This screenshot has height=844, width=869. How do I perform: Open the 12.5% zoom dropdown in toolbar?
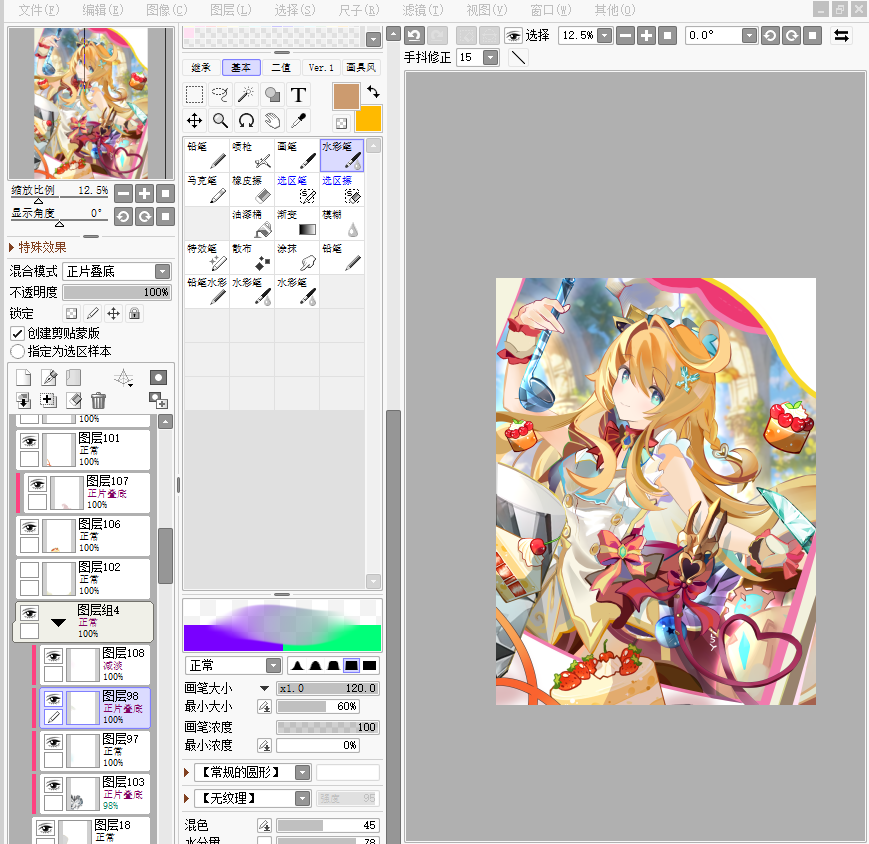click(605, 35)
